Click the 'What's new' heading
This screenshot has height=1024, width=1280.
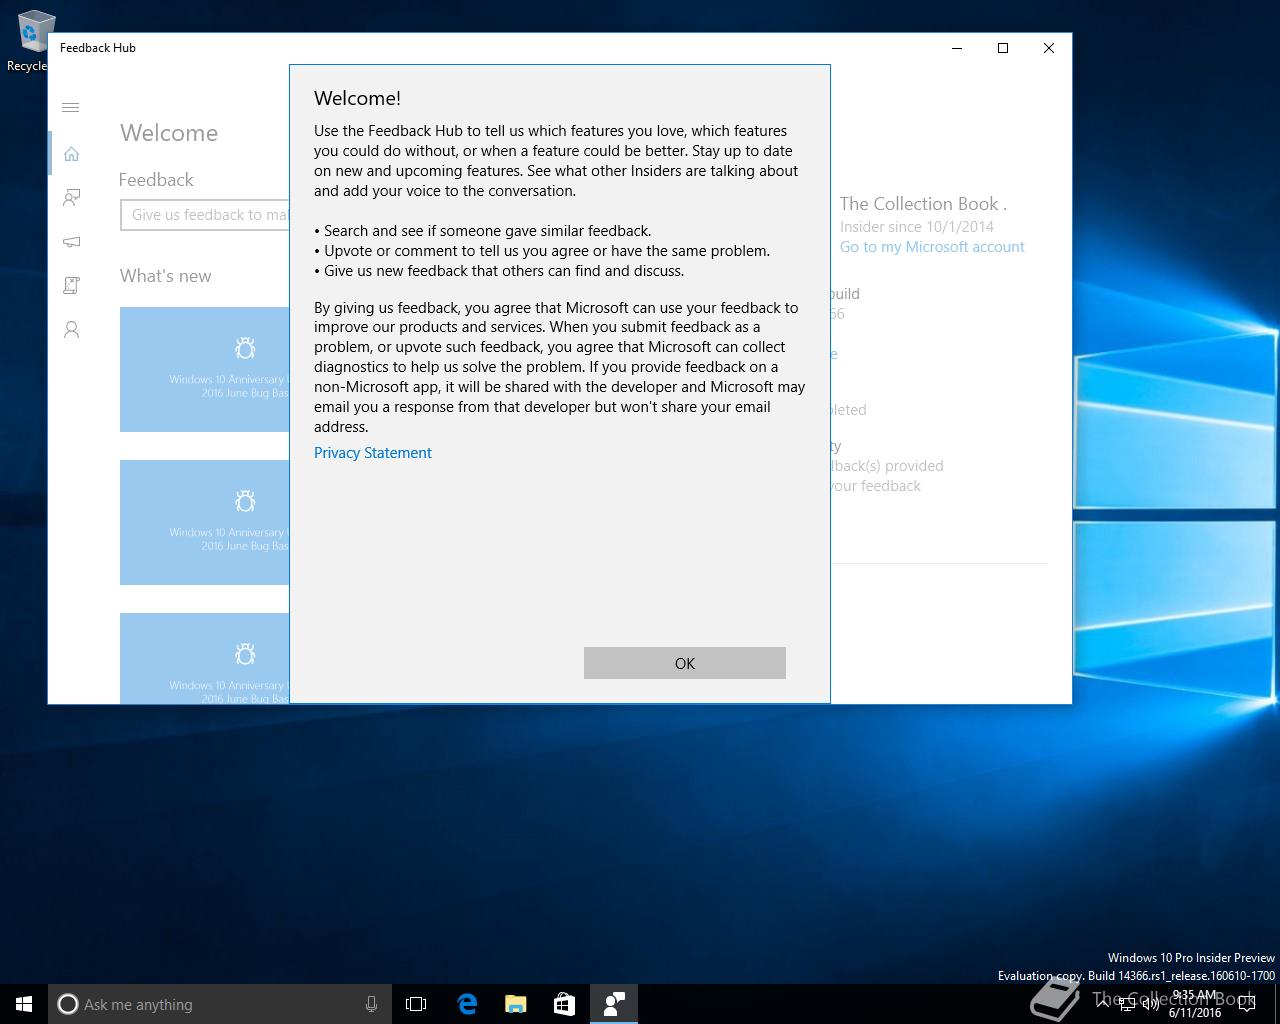166,276
